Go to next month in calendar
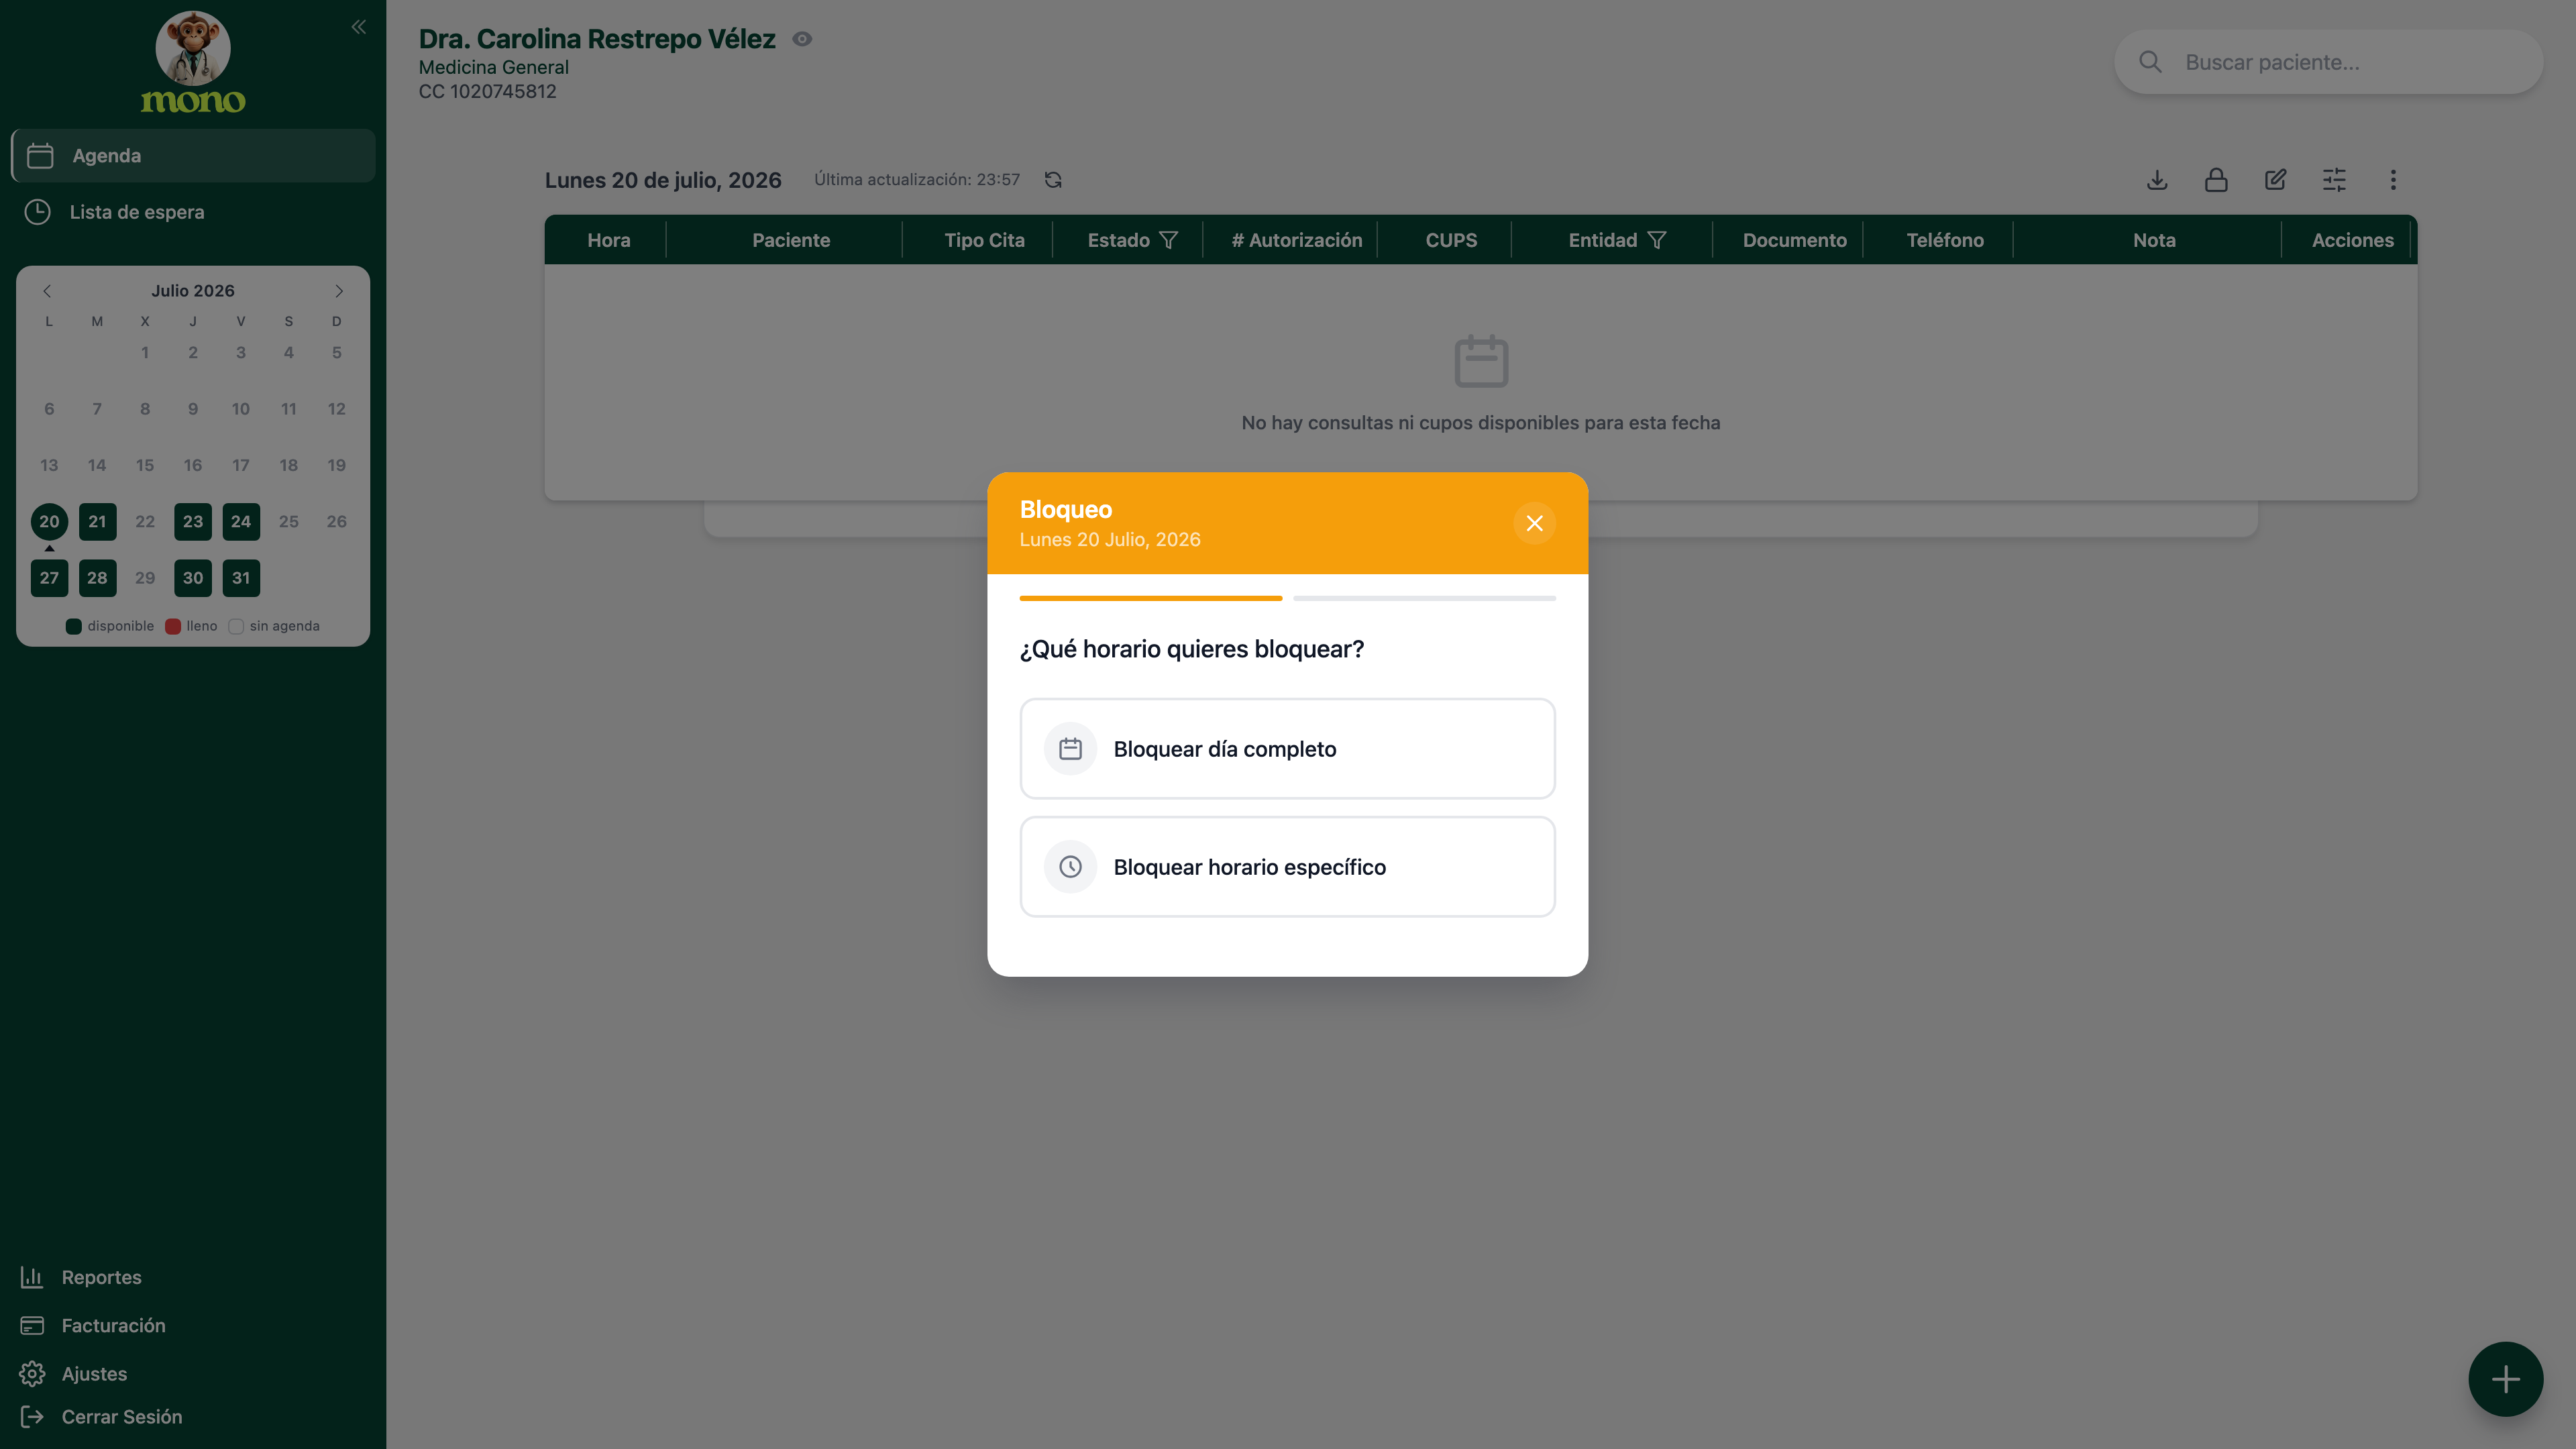2576x1449 pixels. (339, 291)
